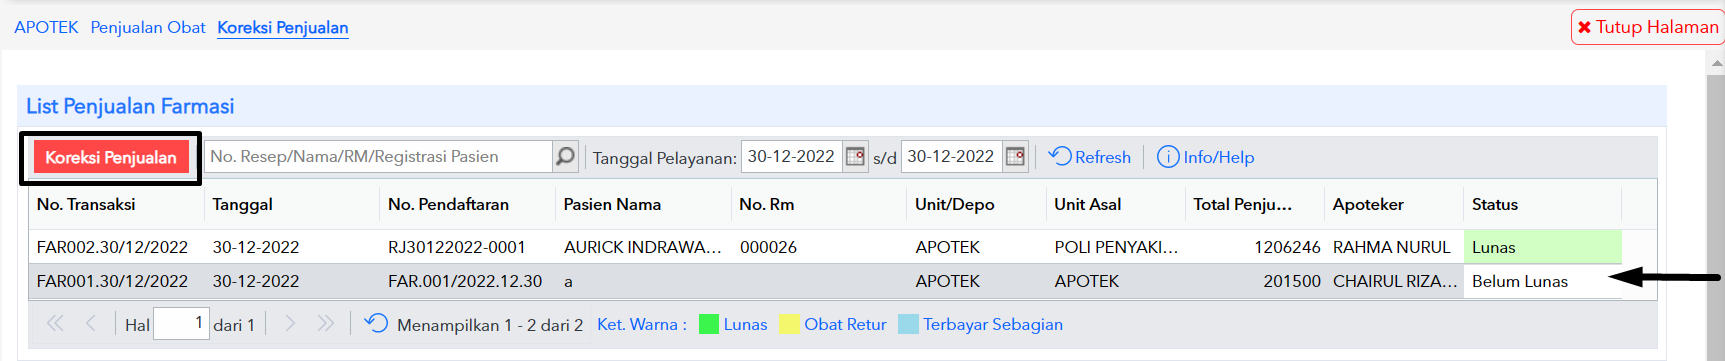Click the Belum Lunas status cell
This screenshot has width=1725, height=361.
(1543, 281)
